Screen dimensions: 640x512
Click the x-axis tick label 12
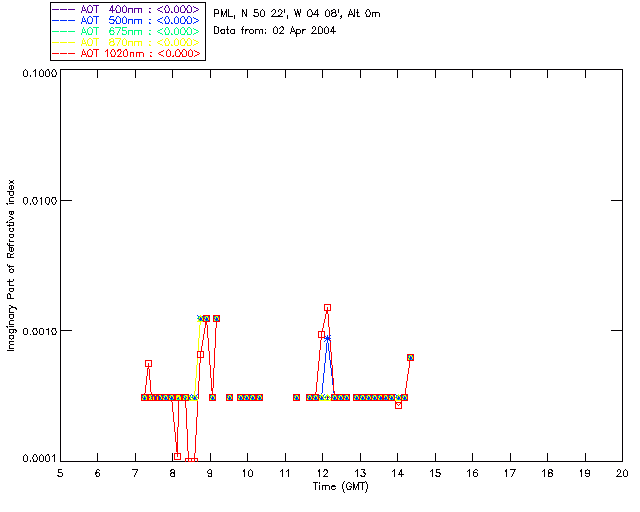[x=322, y=473]
